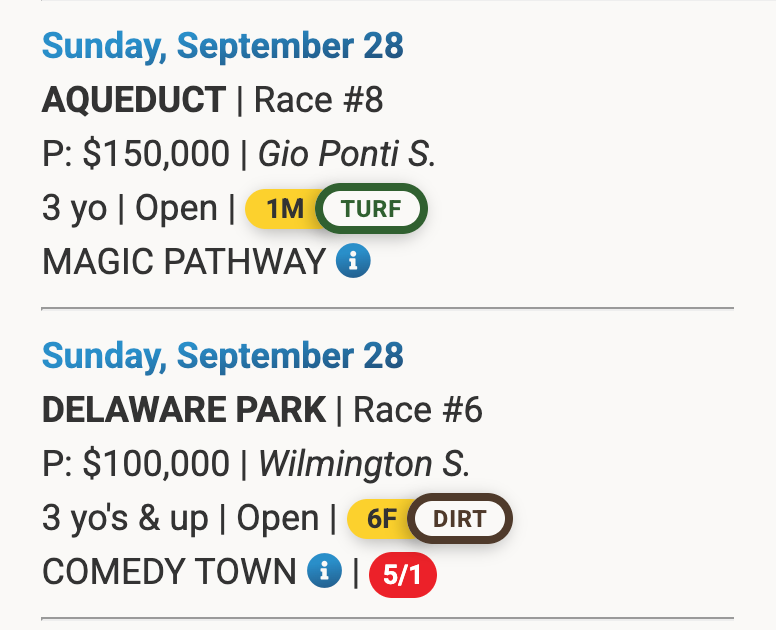Select the horse name MAGIC PATHWAY
The image size is (776, 630).
point(184,262)
